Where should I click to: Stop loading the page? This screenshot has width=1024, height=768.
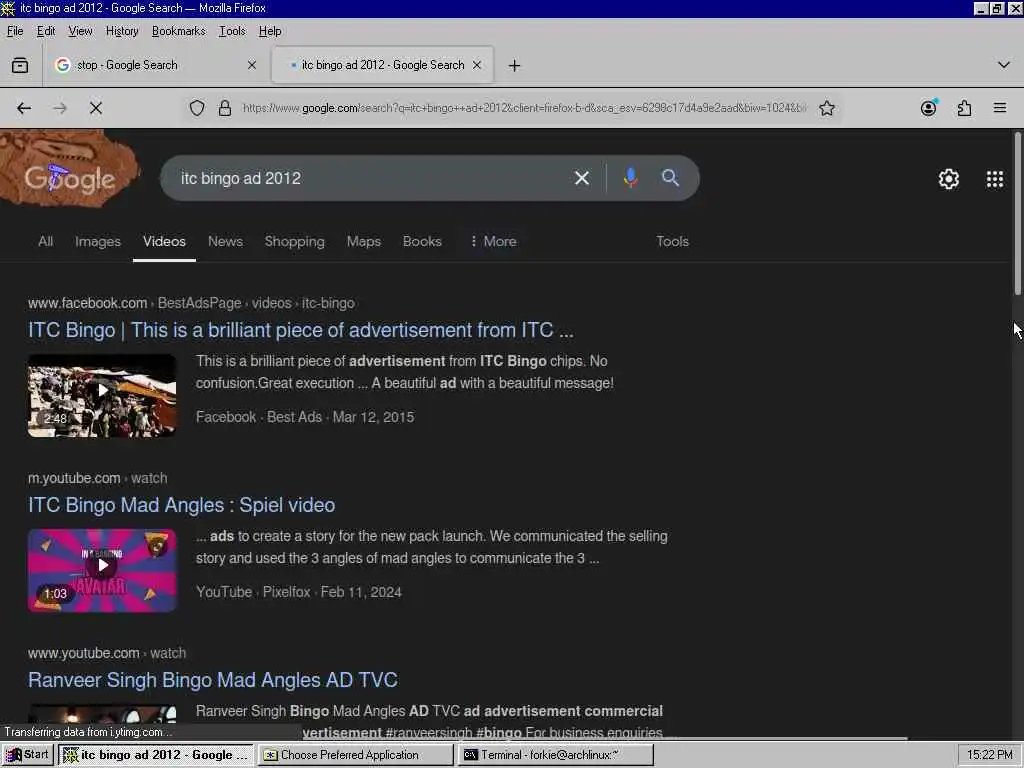click(x=96, y=108)
